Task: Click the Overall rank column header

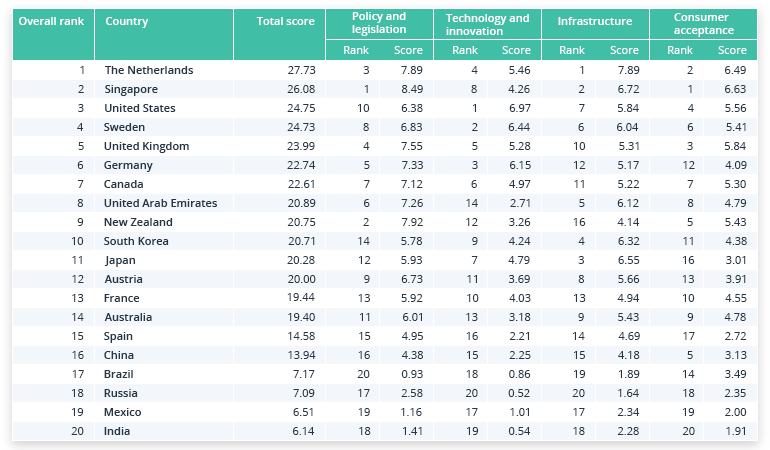Action: tap(52, 21)
